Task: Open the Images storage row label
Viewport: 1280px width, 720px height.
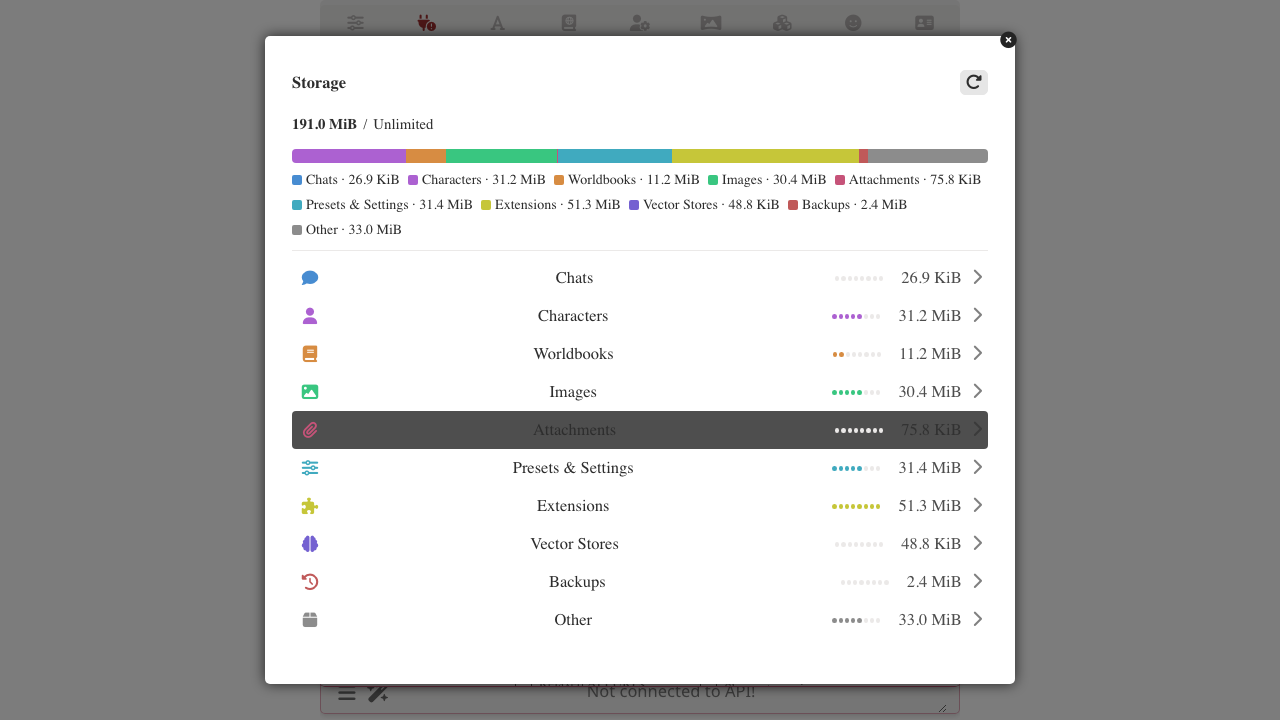Action: coord(573,392)
